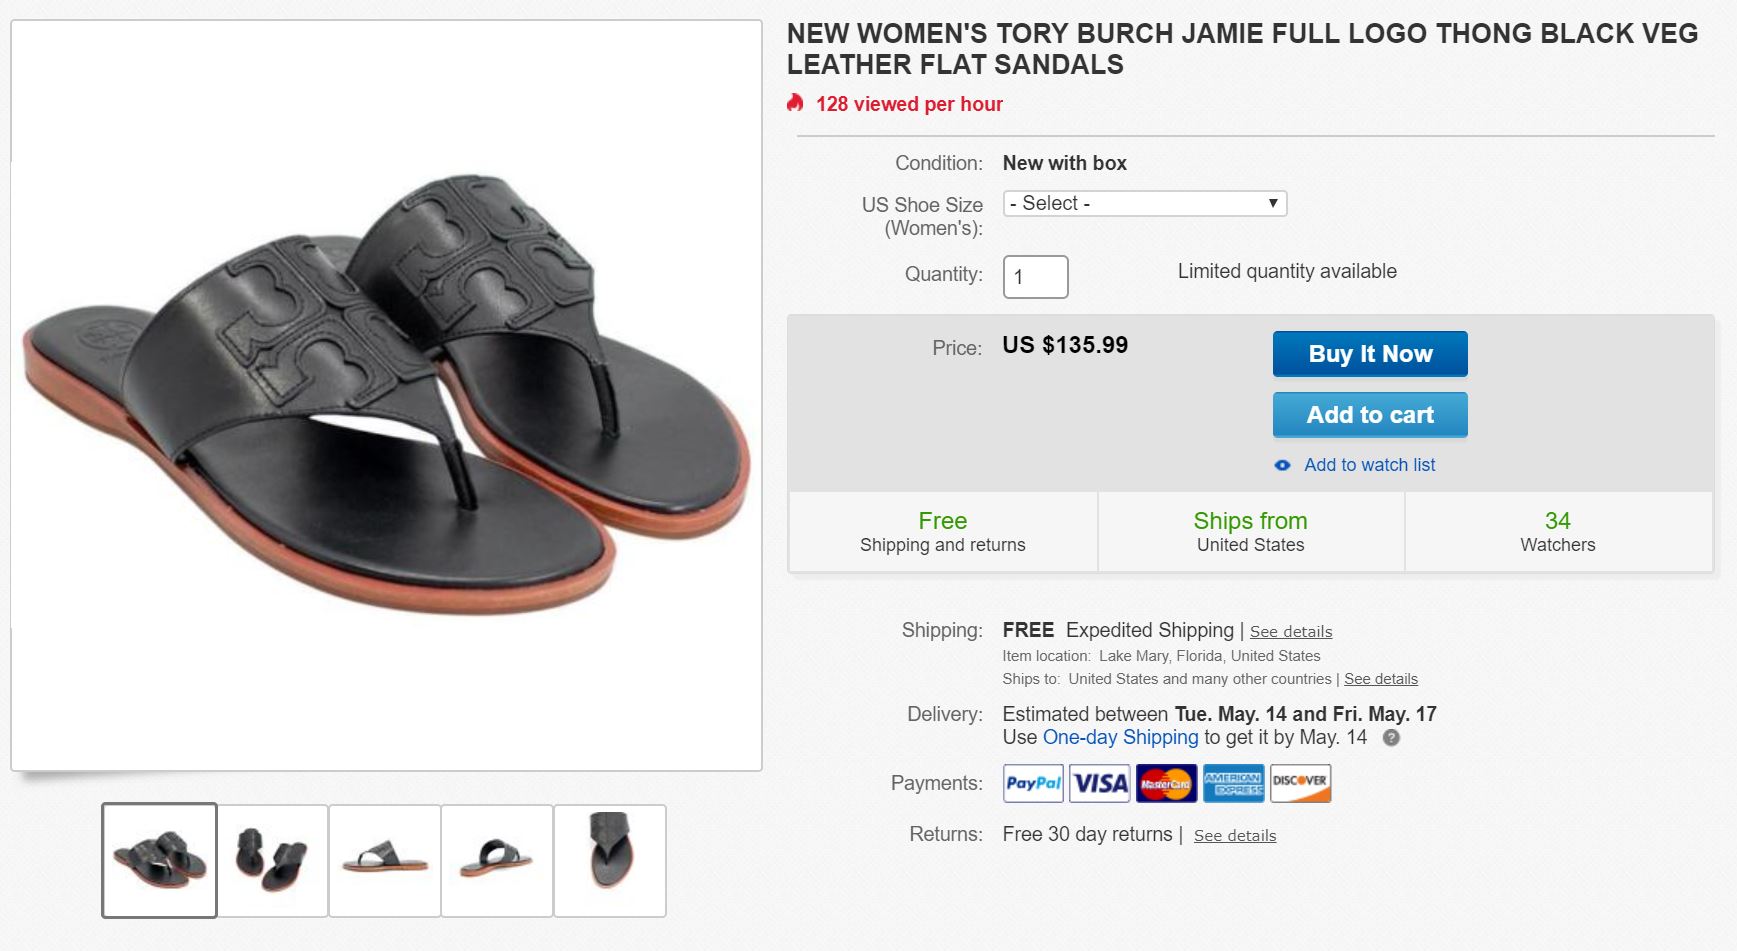Open See details next to Expedited Shipping
This screenshot has height=951, width=1737.
(1290, 632)
